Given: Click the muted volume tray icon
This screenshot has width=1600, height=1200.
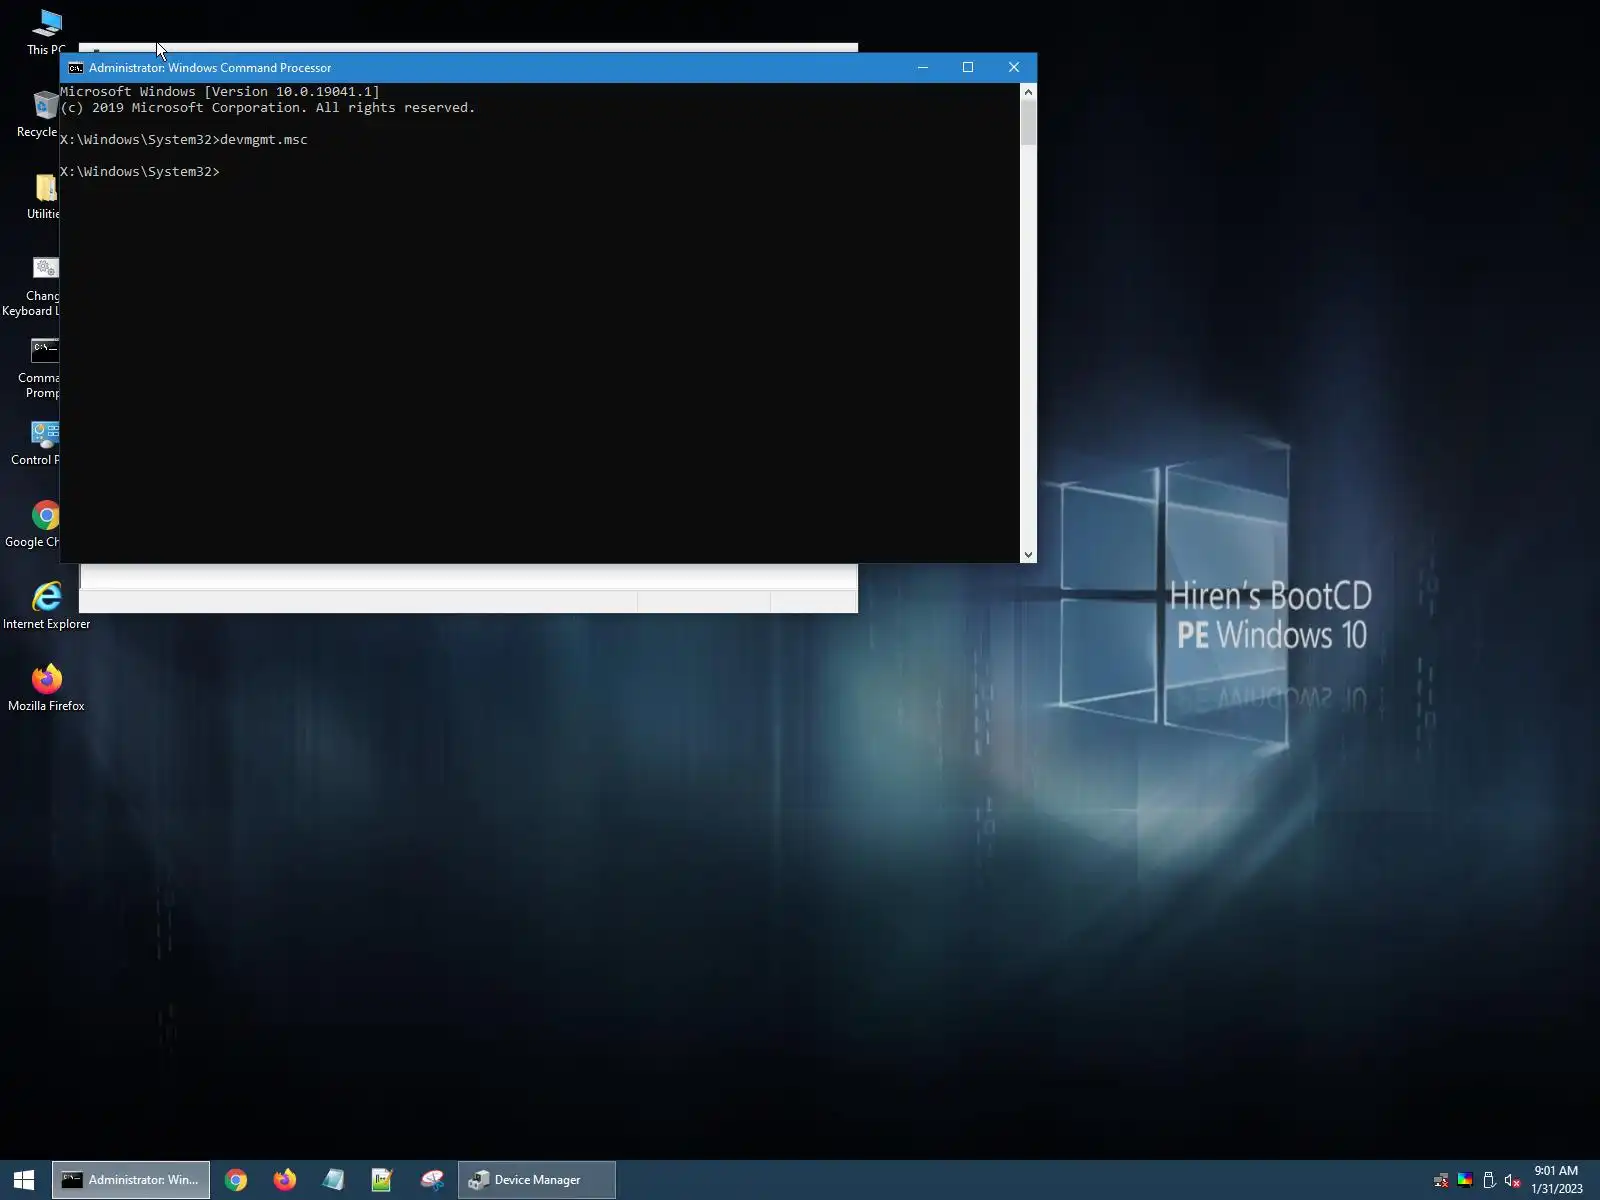Looking at the screenshot, I should pos(1513,1180).
